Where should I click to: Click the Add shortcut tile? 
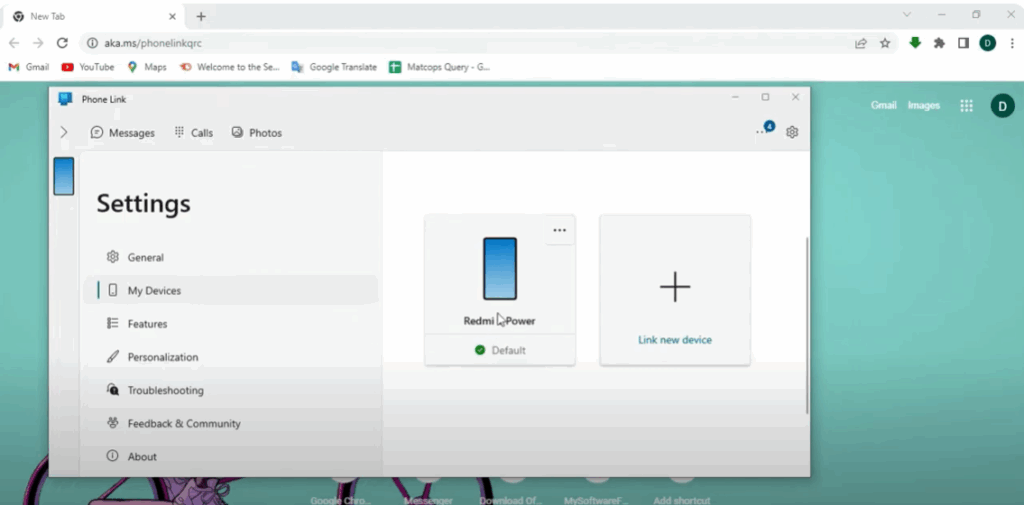(682, 491)
